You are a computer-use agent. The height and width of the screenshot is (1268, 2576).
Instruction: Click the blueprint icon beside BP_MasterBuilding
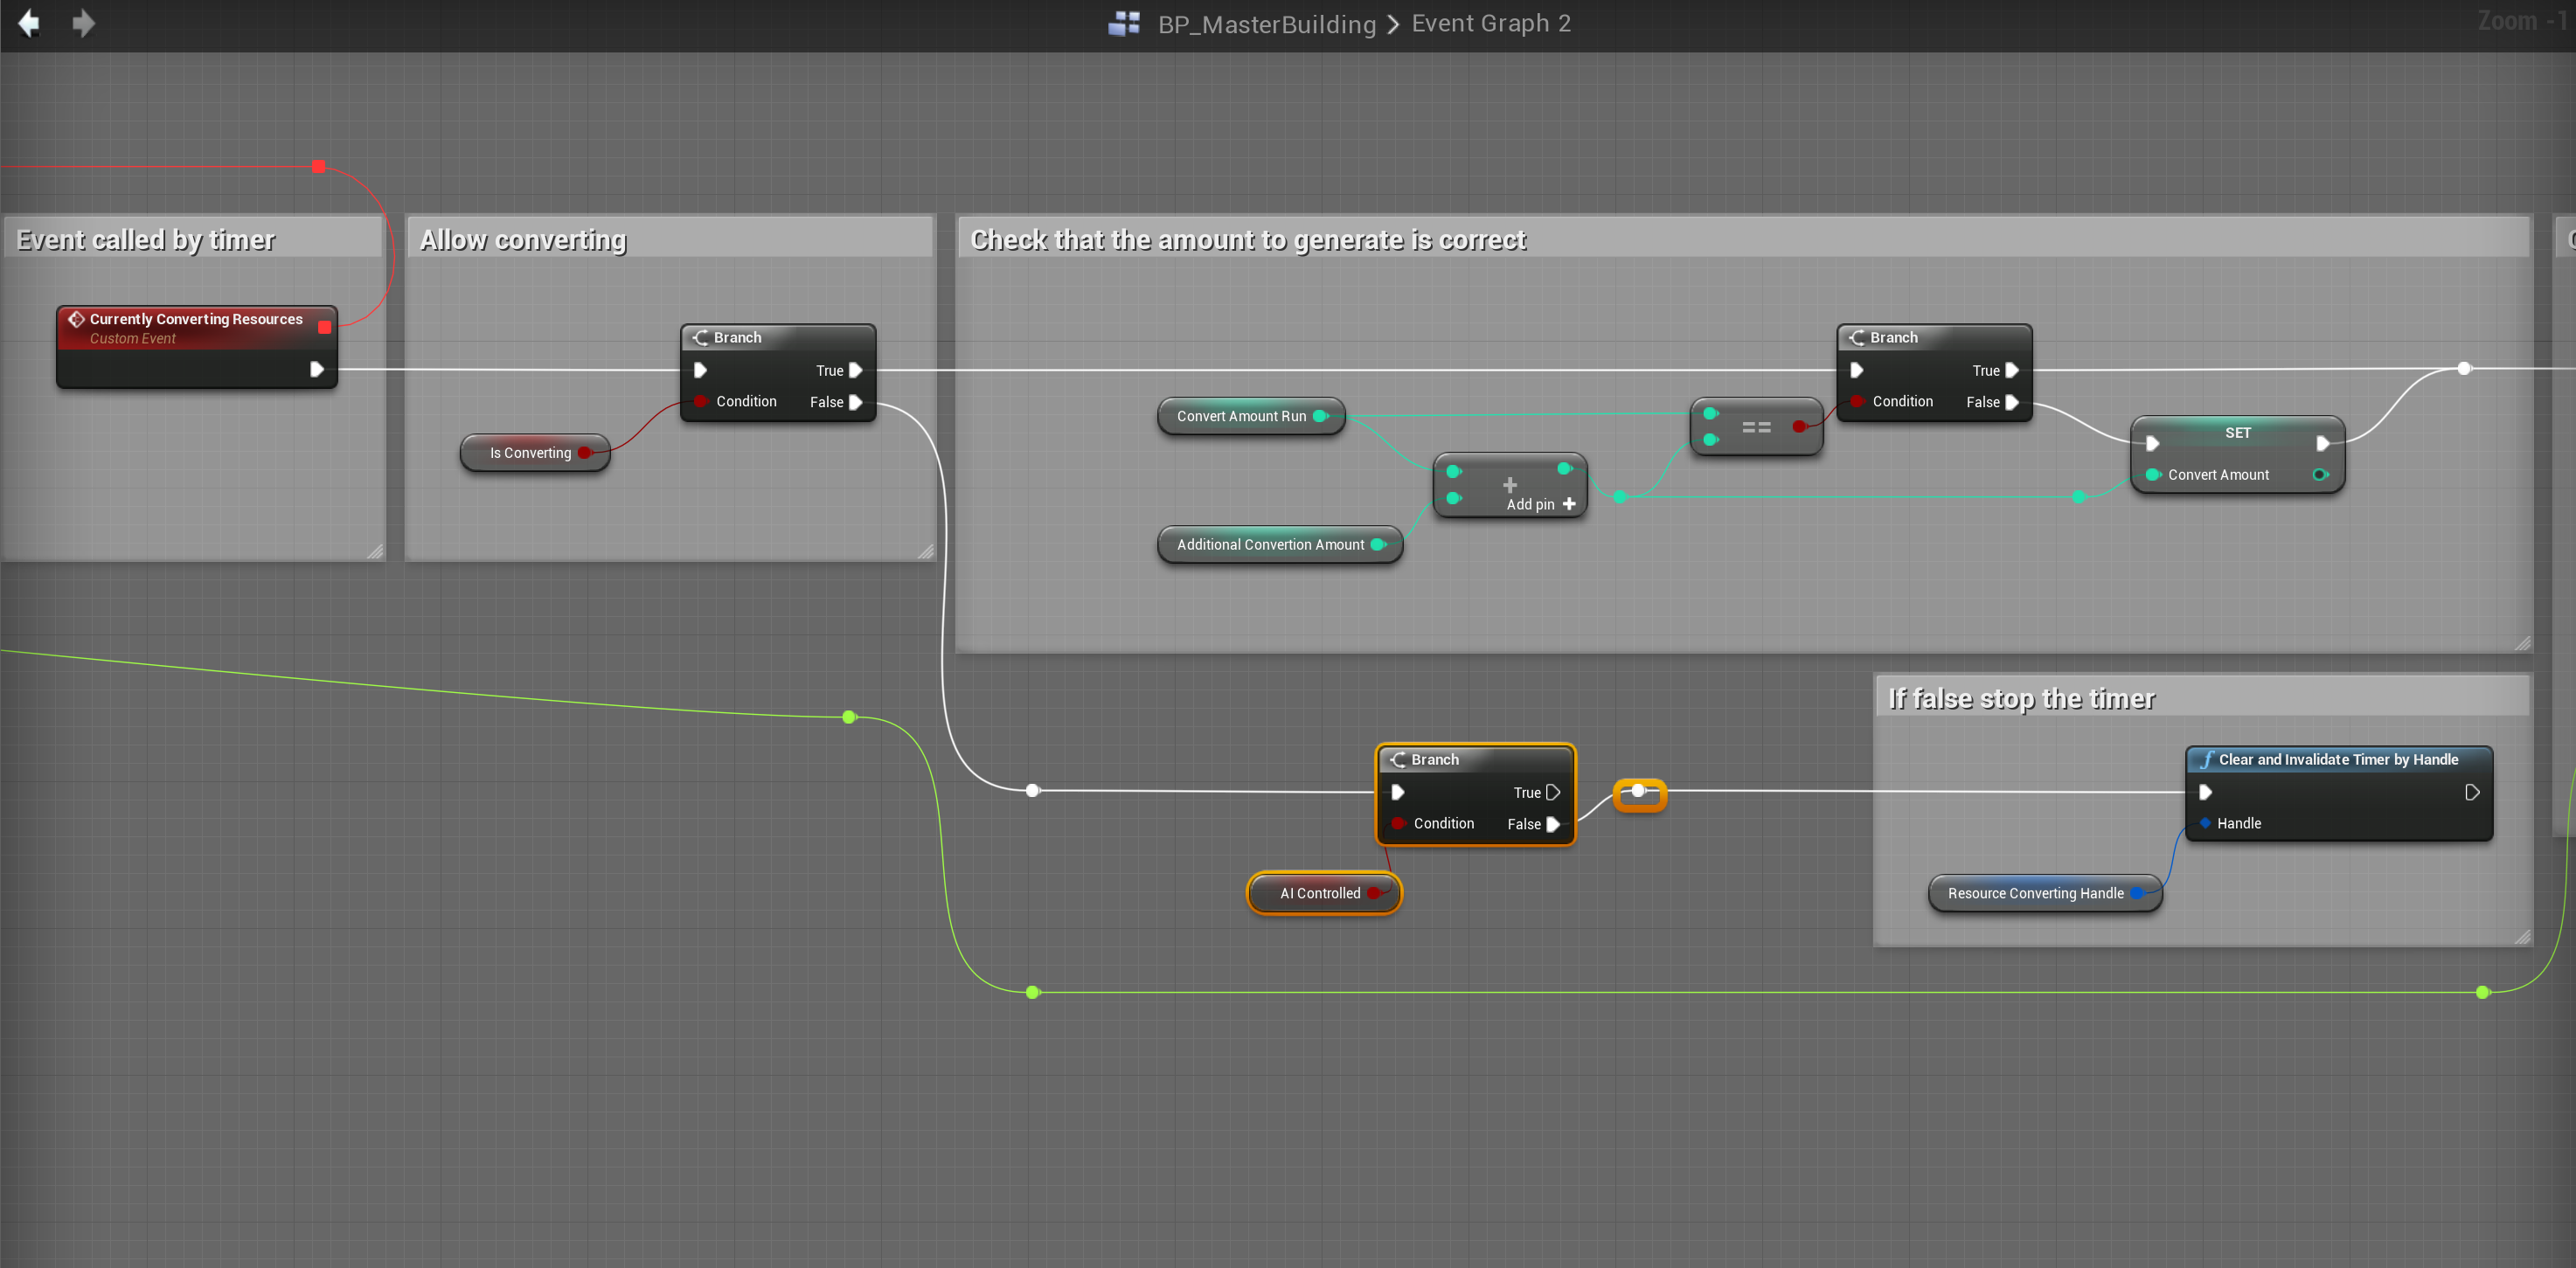(x=1124, y=23)
